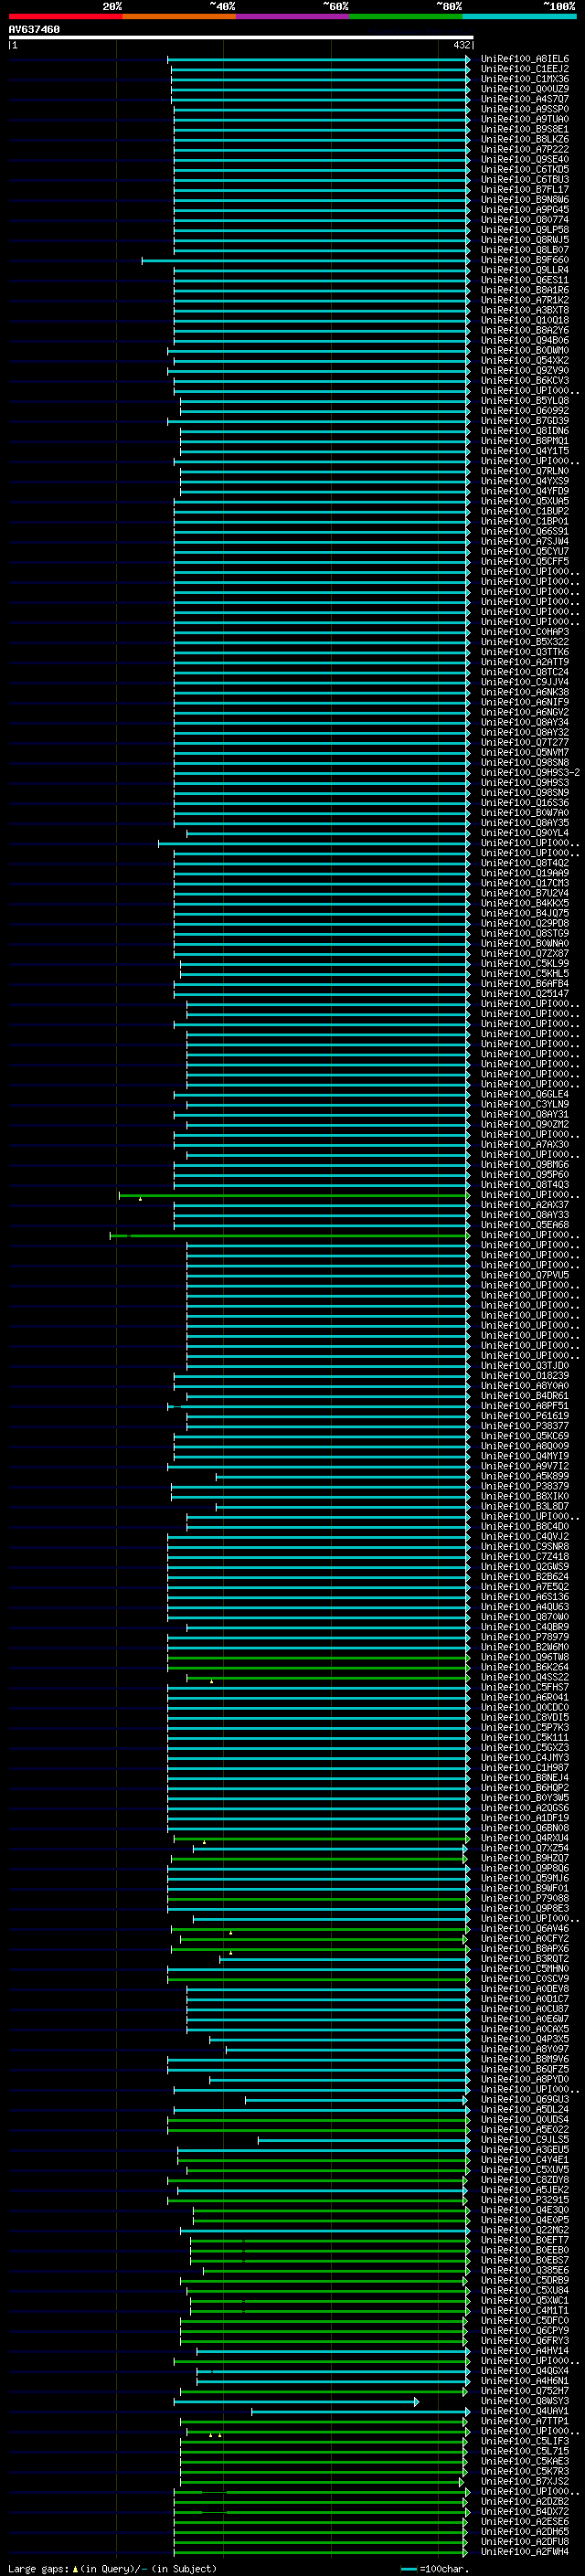
Task: Click the alignment bar for UniRef100_B9F660
Action: [x=306, y=261]
